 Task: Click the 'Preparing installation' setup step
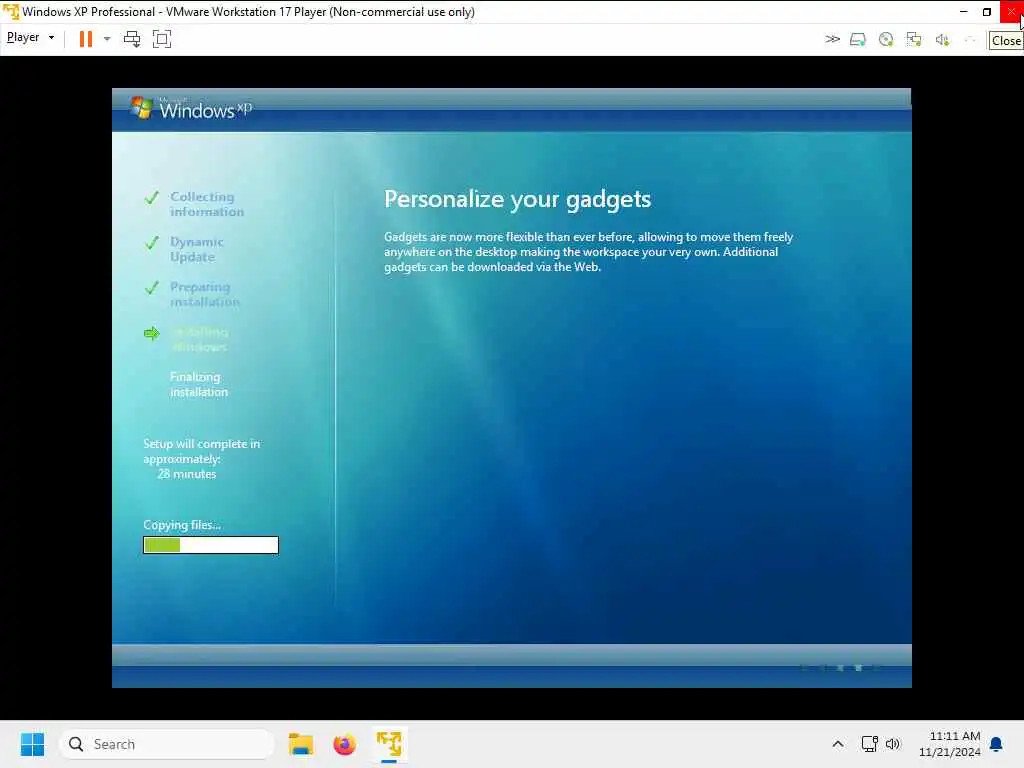204,294
